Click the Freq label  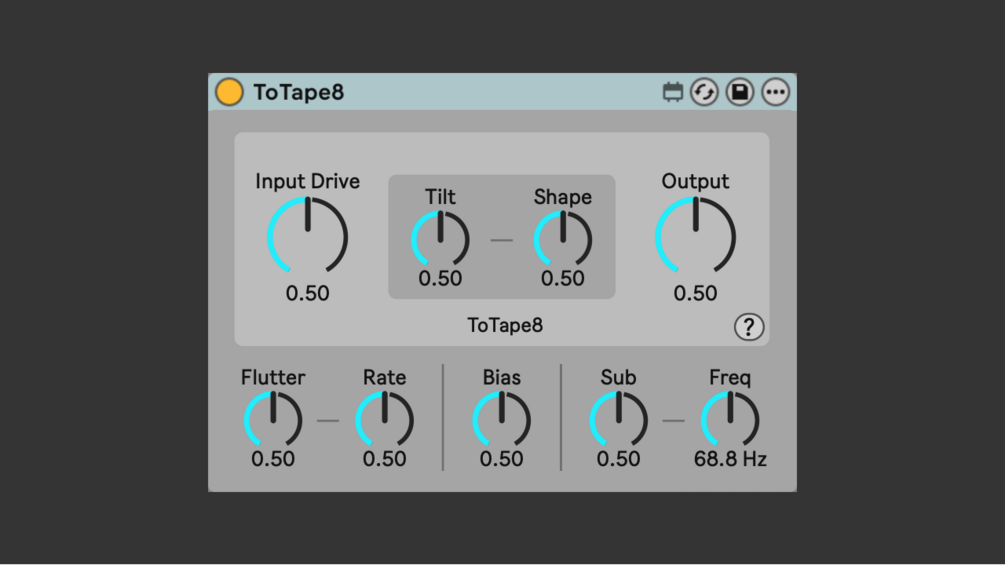(730, 378)
